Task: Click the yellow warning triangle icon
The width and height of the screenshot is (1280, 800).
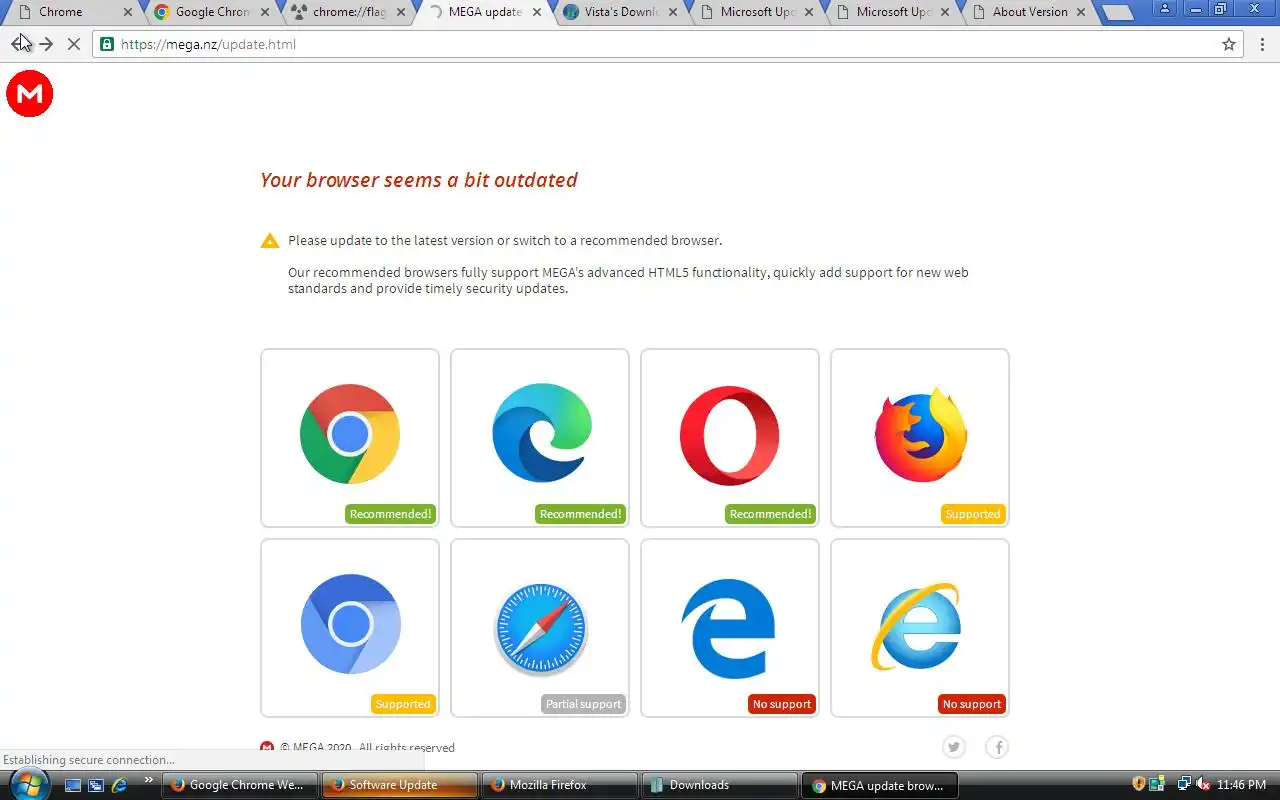Action: tap(270, 240)
